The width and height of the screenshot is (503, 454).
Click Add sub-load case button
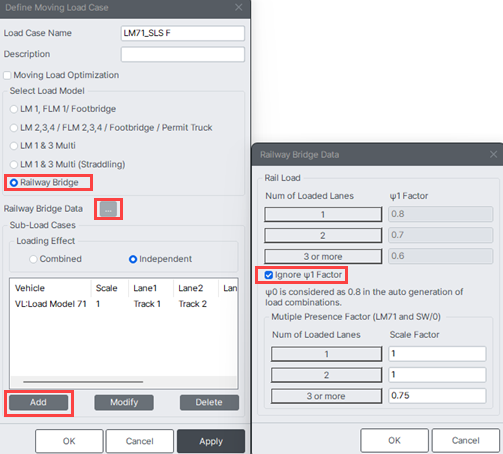point(39,403)
